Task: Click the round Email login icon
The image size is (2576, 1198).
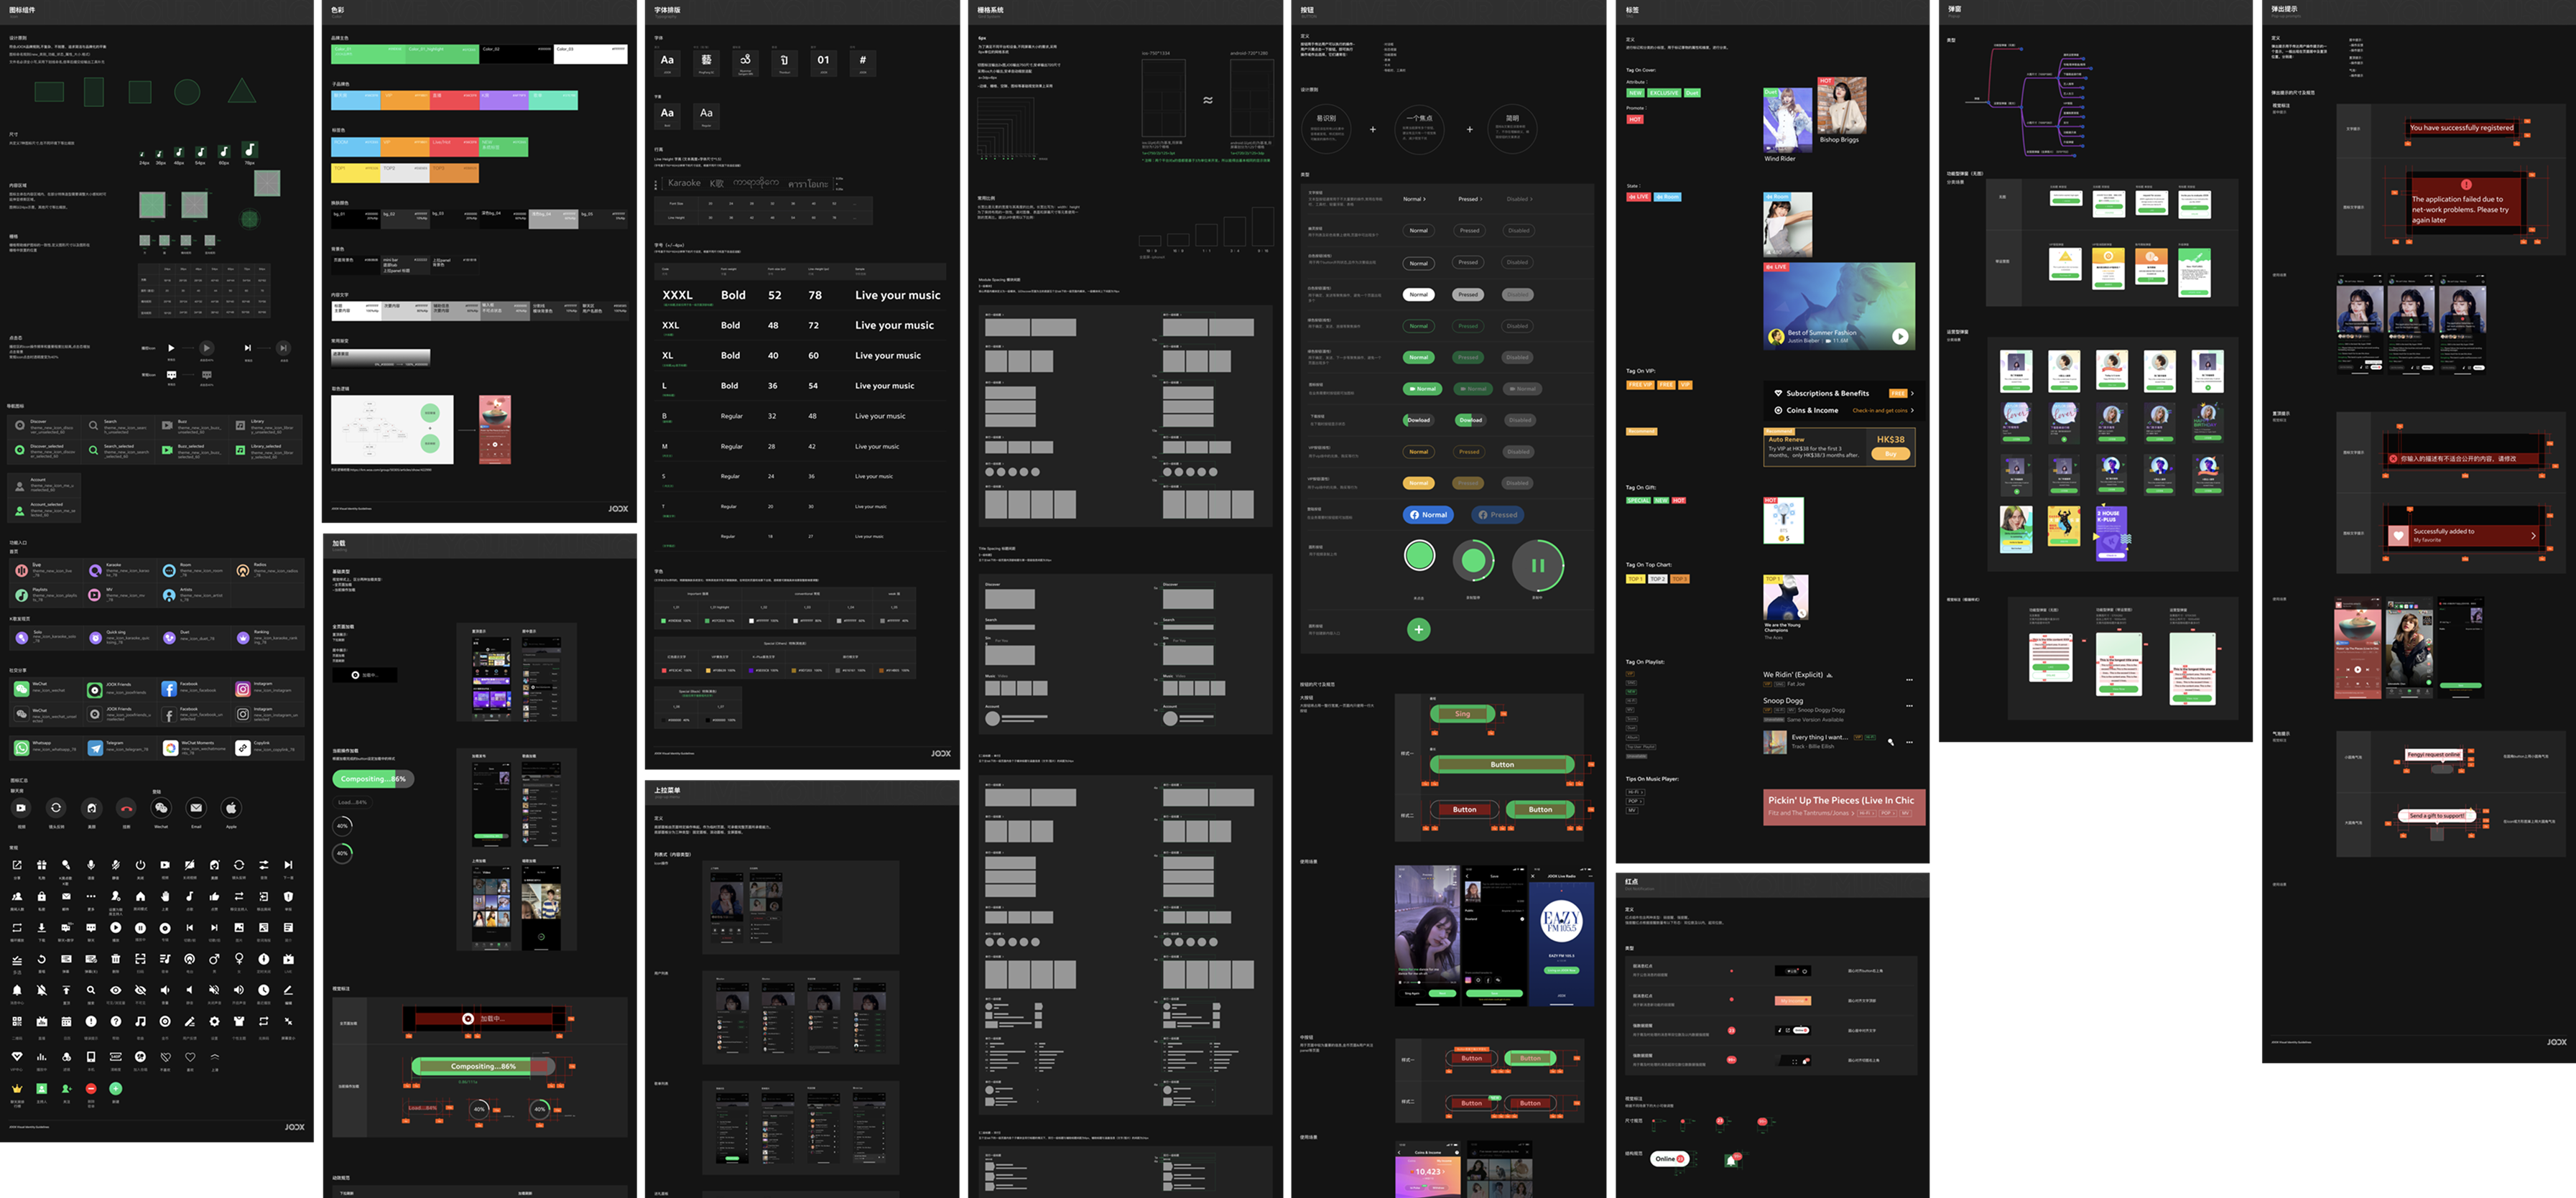Action: 196,808
